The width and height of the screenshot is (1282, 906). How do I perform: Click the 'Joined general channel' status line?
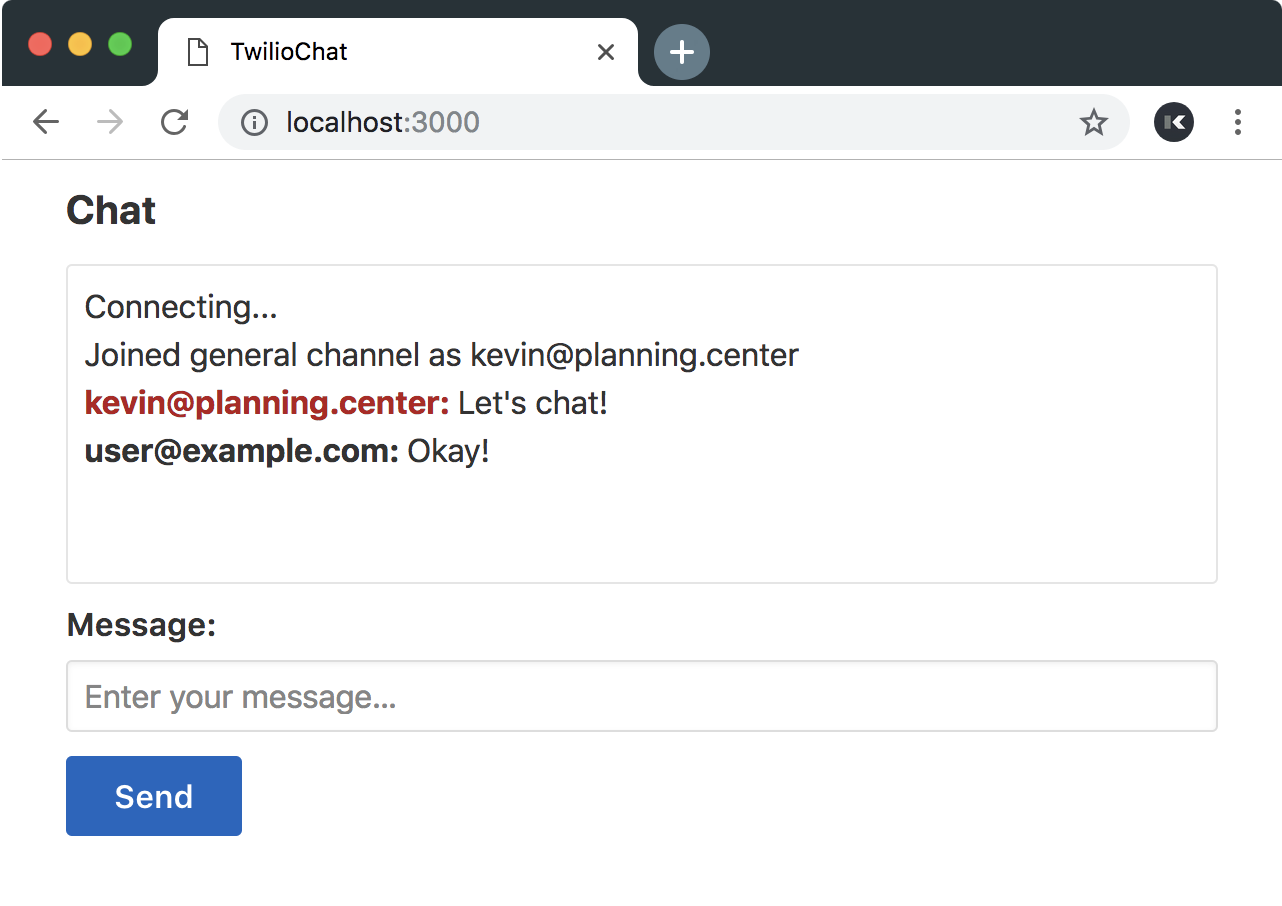coord(441,355)
